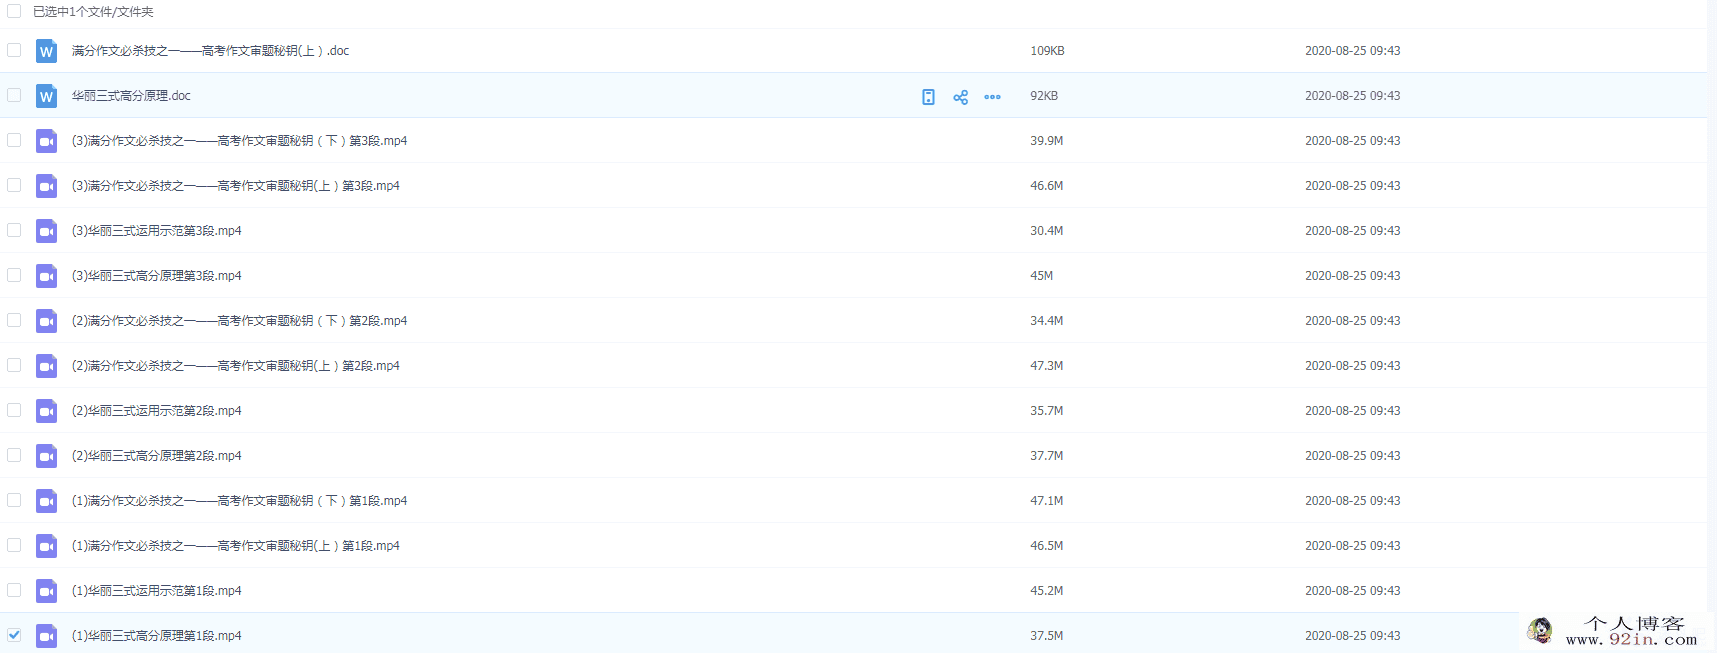This screenshot has width=1717, height=653.
Task: Click the 45M size value
Action: coord(1041,276)
